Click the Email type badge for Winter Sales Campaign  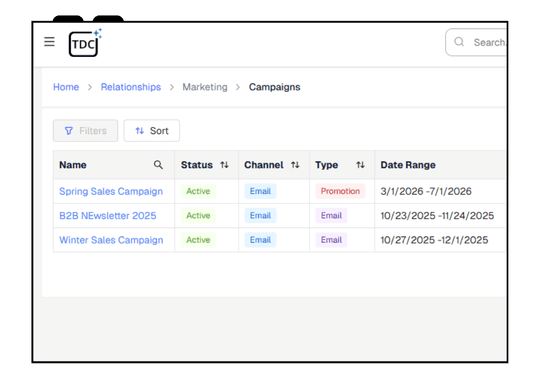pos(331,240)
